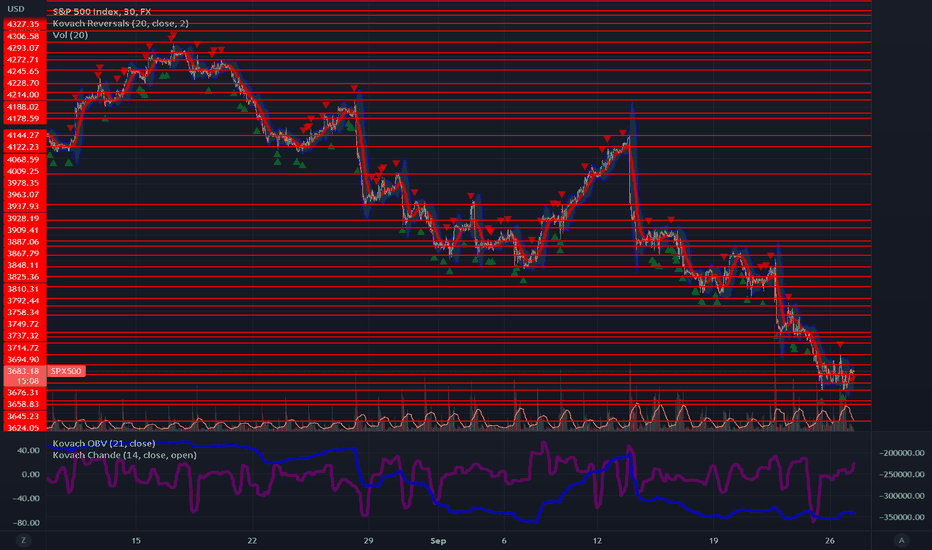932x550 pixels.
Task: Click the 3937.93 price level label
Action: (23, 206)
